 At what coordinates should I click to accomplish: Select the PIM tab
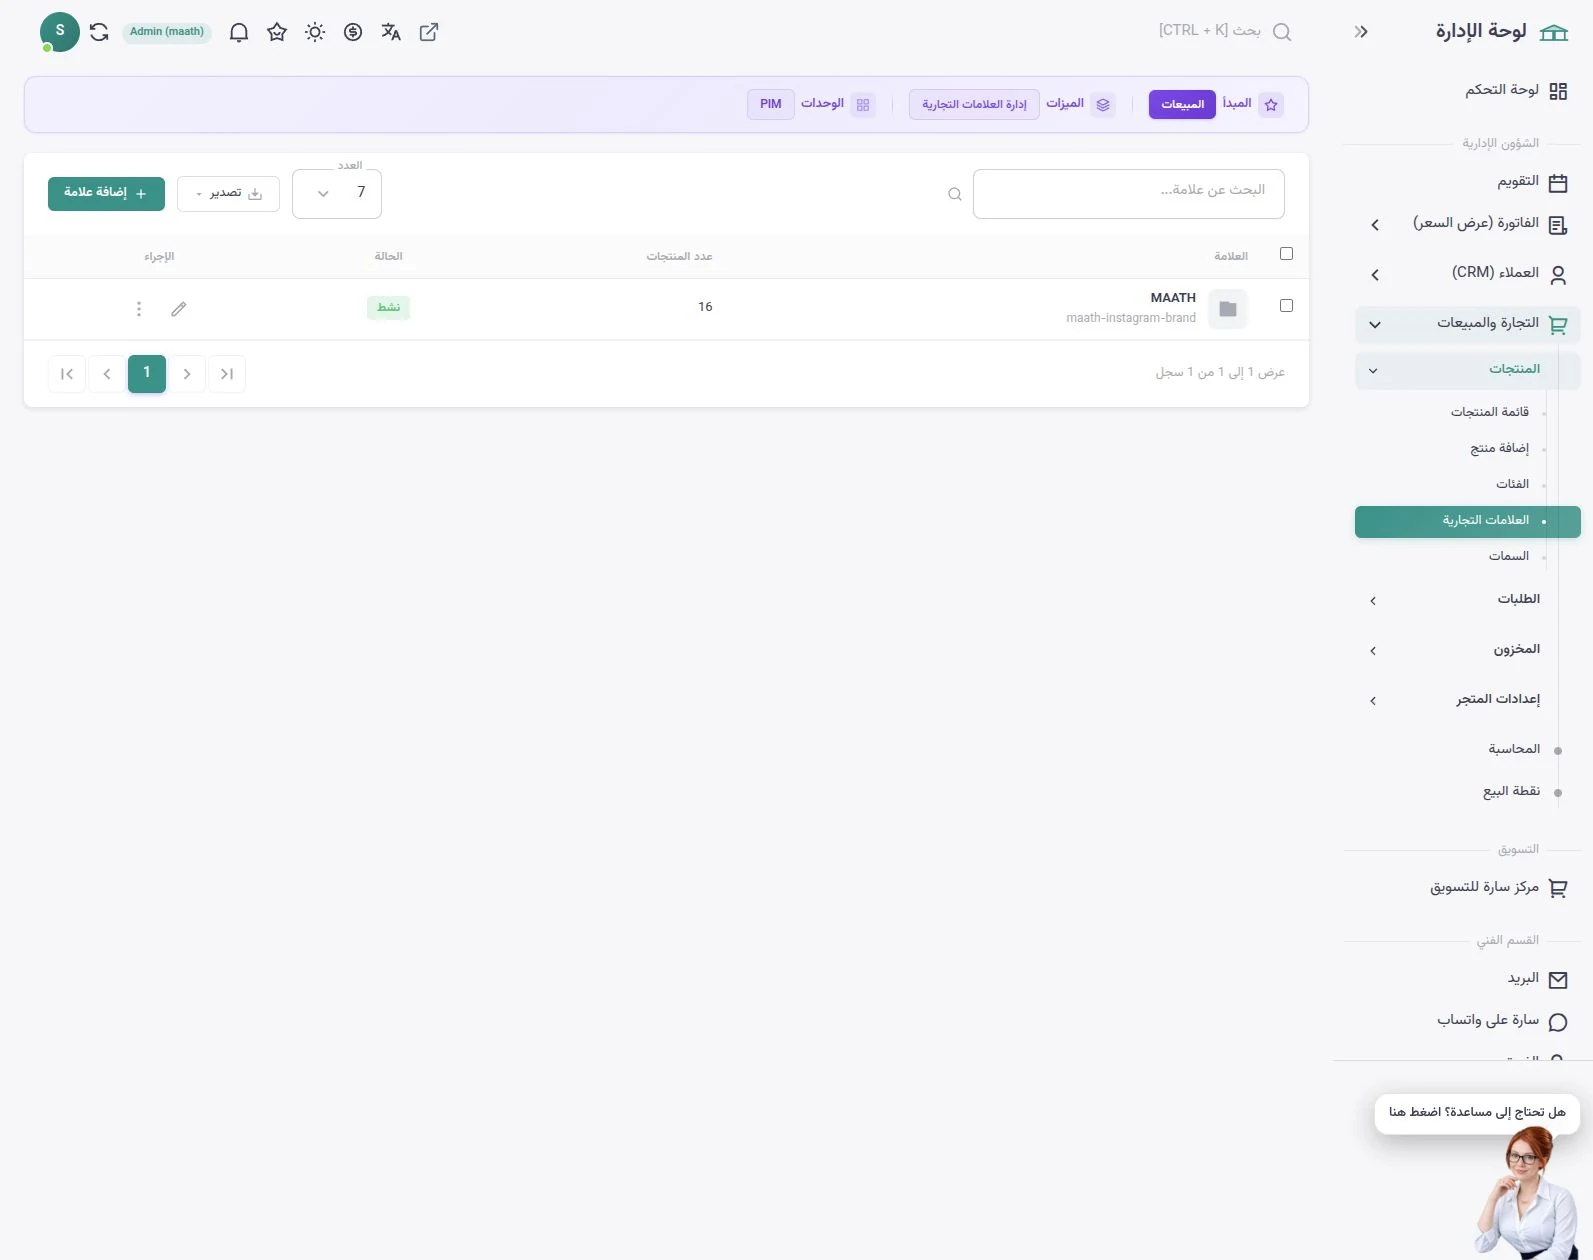771,104
